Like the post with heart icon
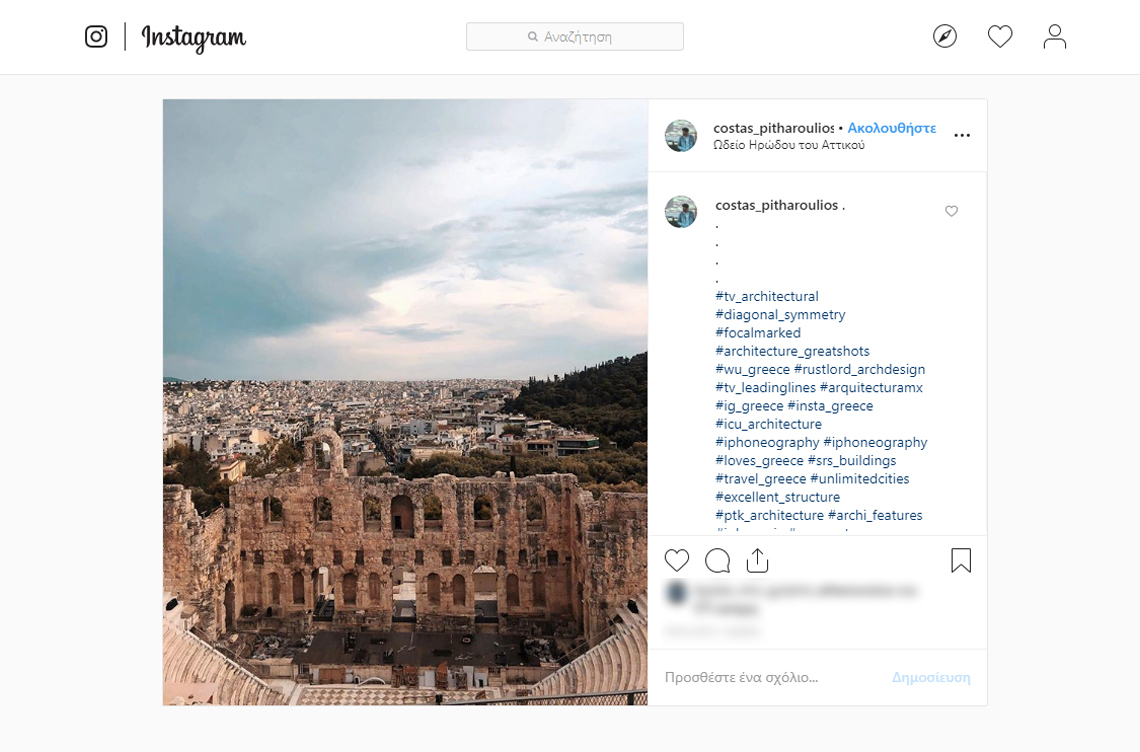1140x752 pixels. point(677,561)
